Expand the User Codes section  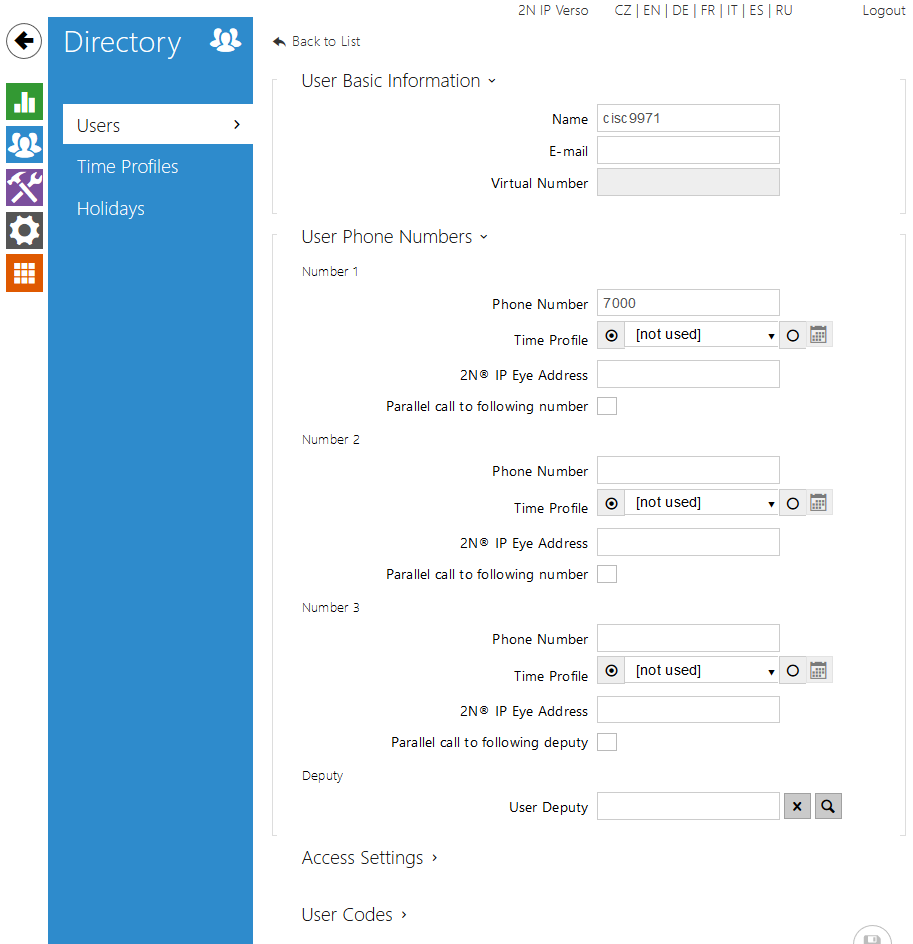click(x=354, y=915)
